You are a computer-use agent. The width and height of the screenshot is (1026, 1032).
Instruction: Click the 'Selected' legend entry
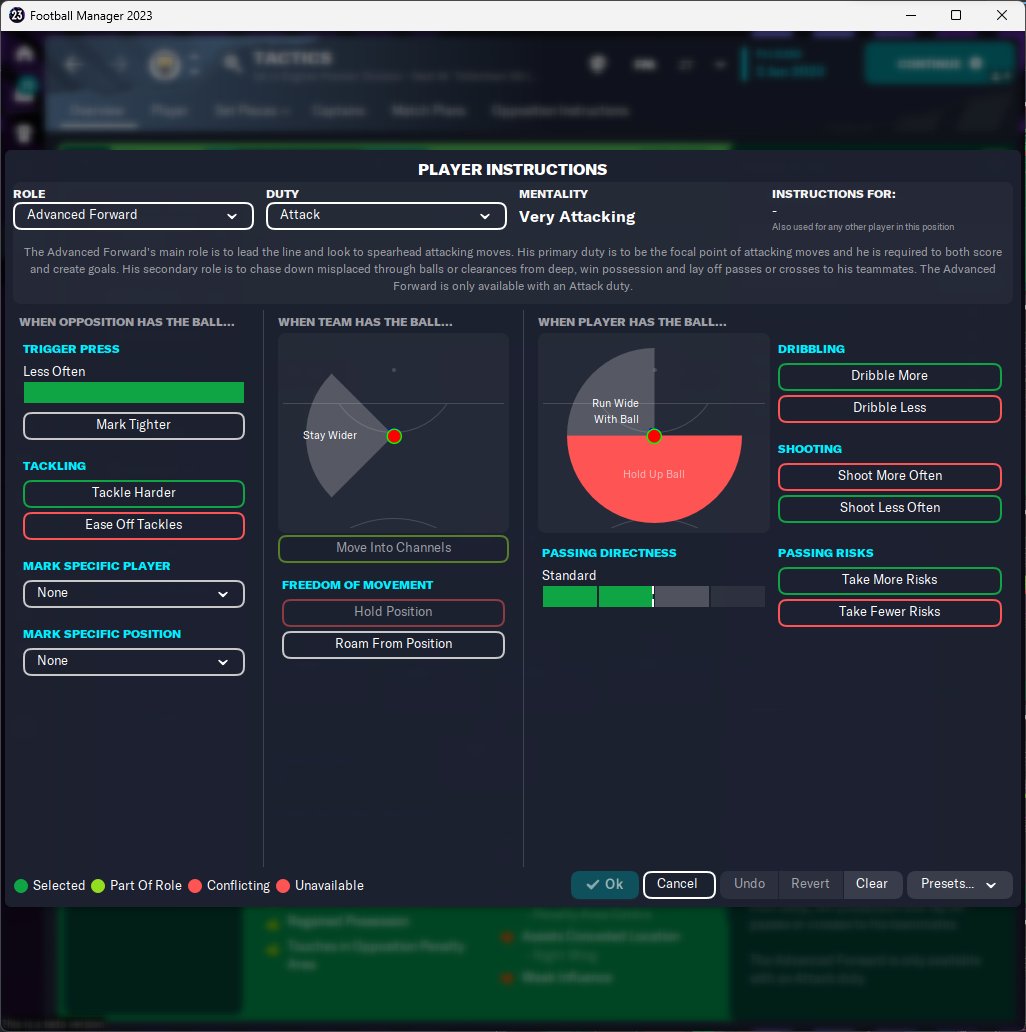click(x=50, y=885)
